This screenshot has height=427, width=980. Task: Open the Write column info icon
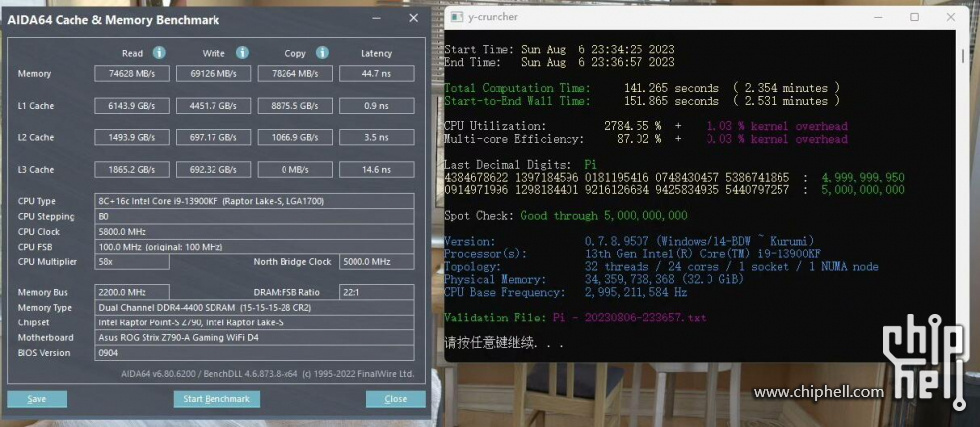click(242, 53)
